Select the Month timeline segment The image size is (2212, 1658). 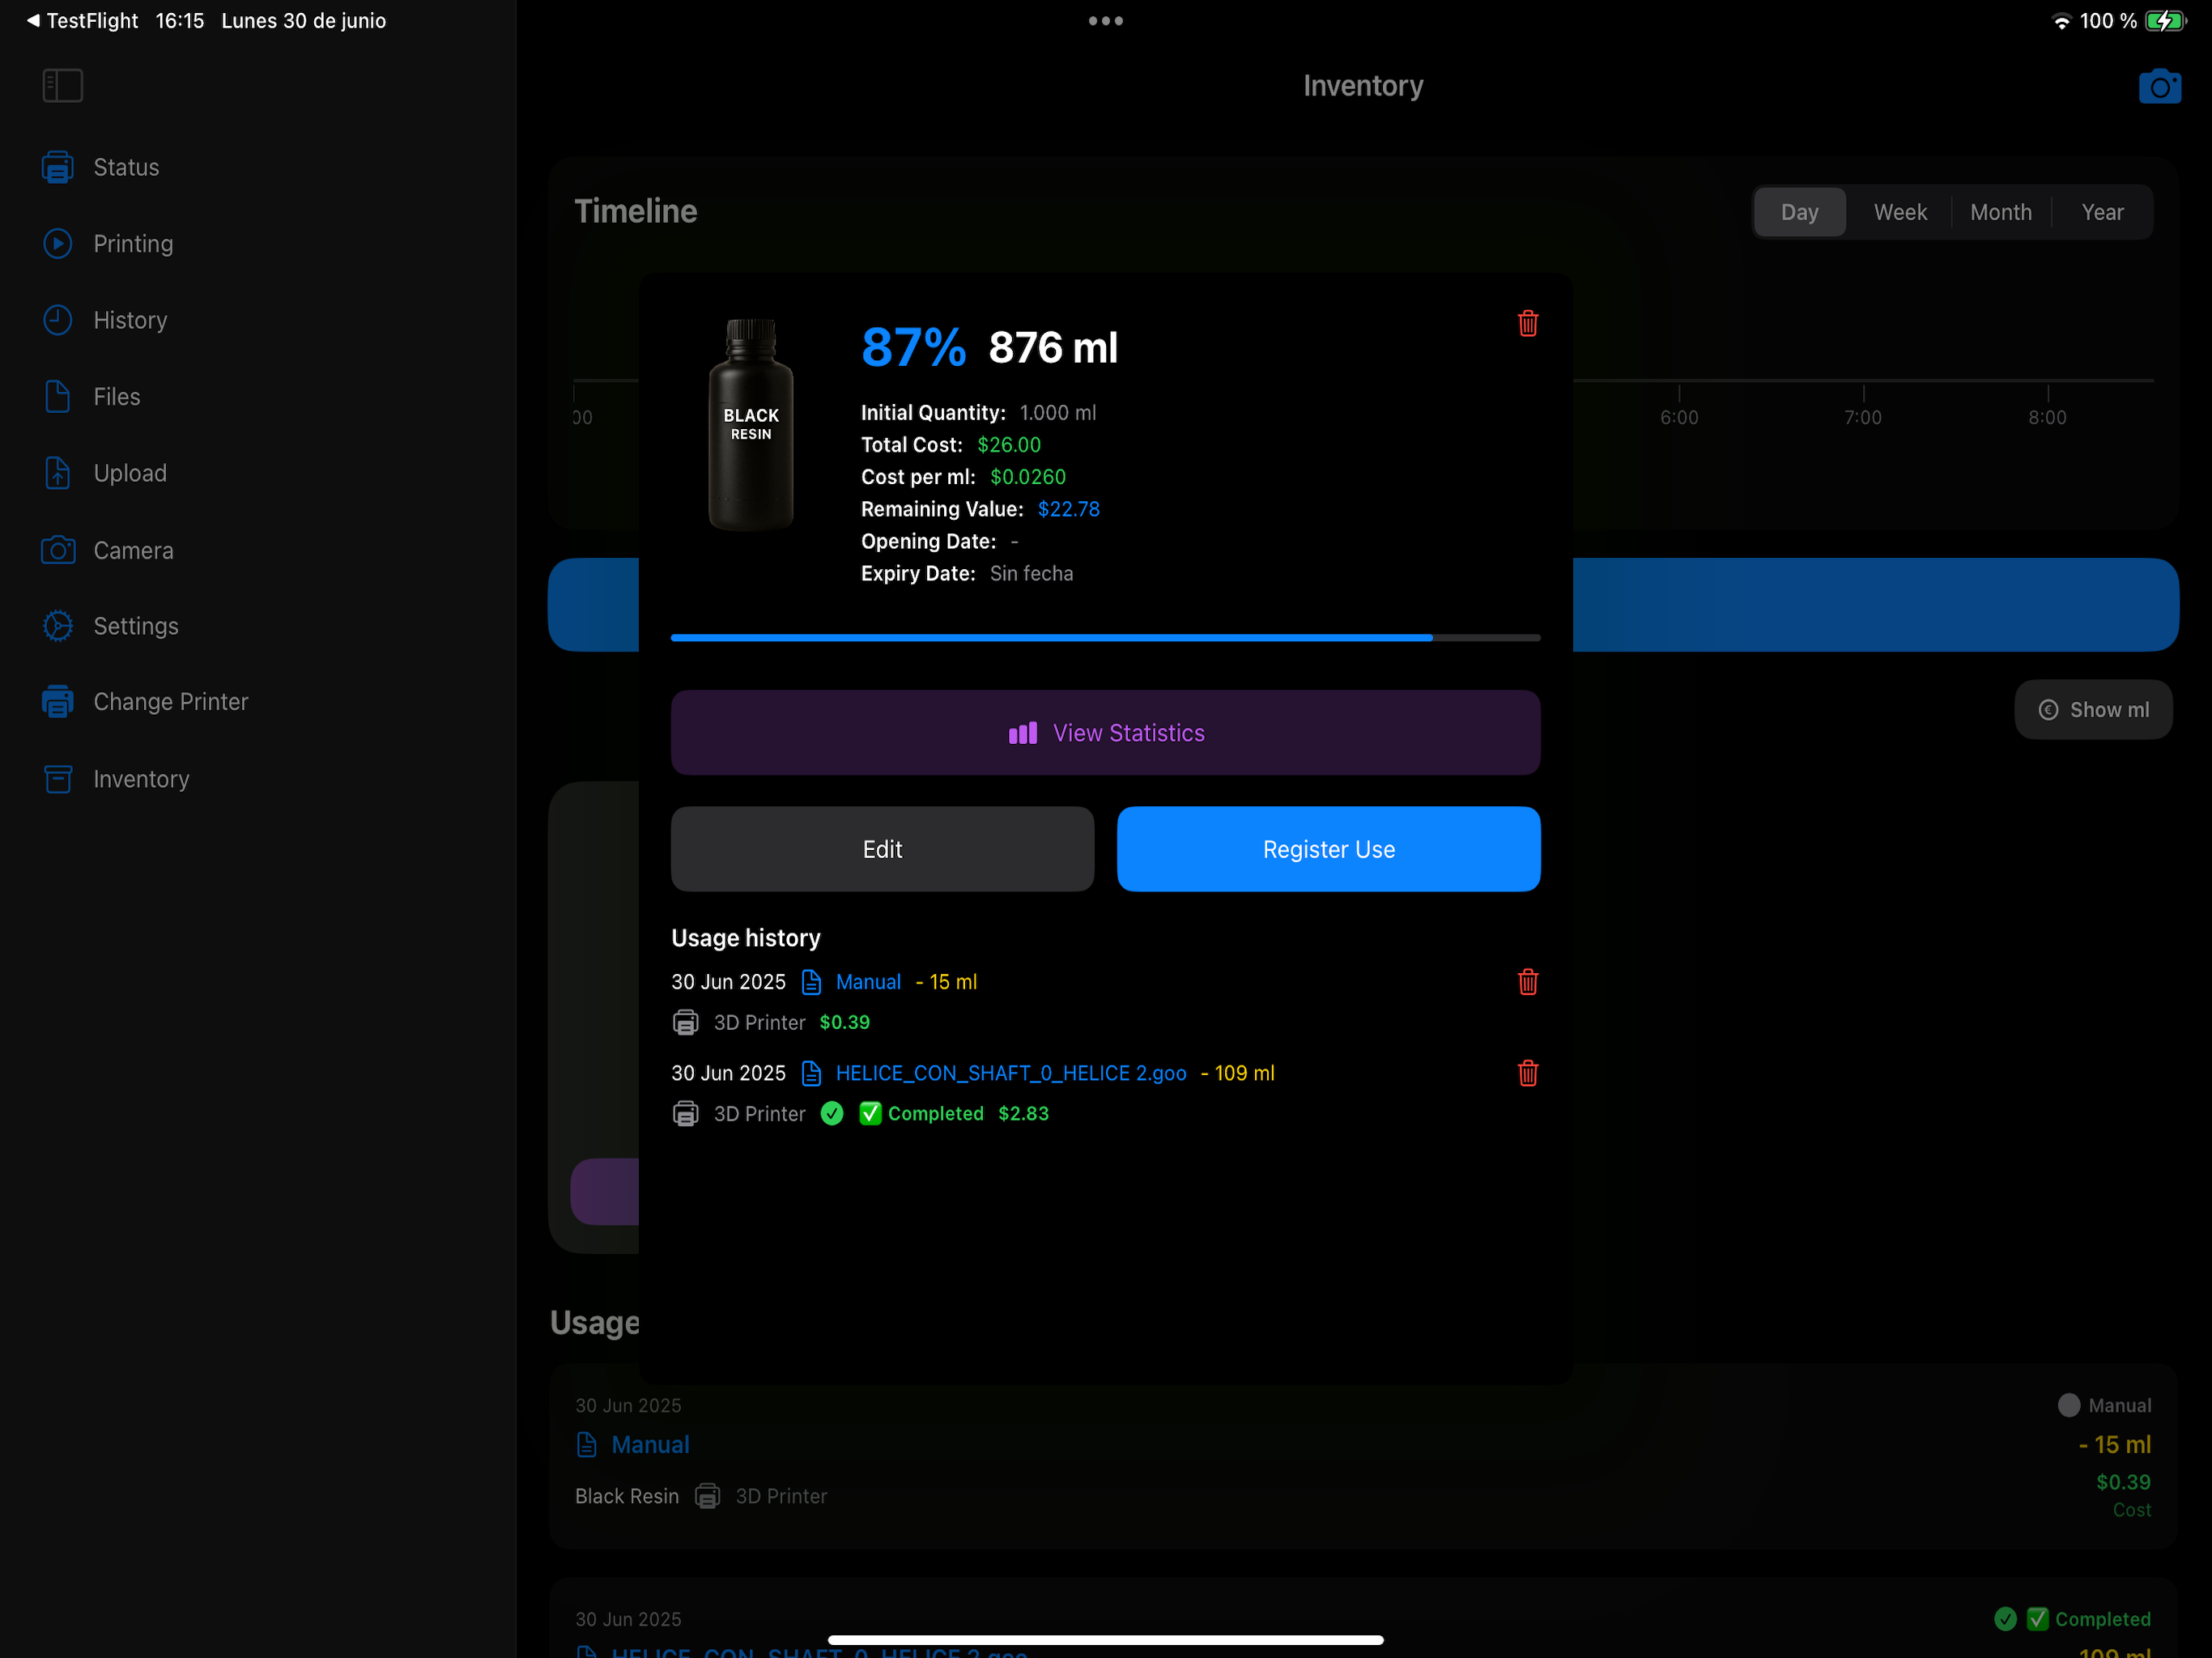(2001, 212)
